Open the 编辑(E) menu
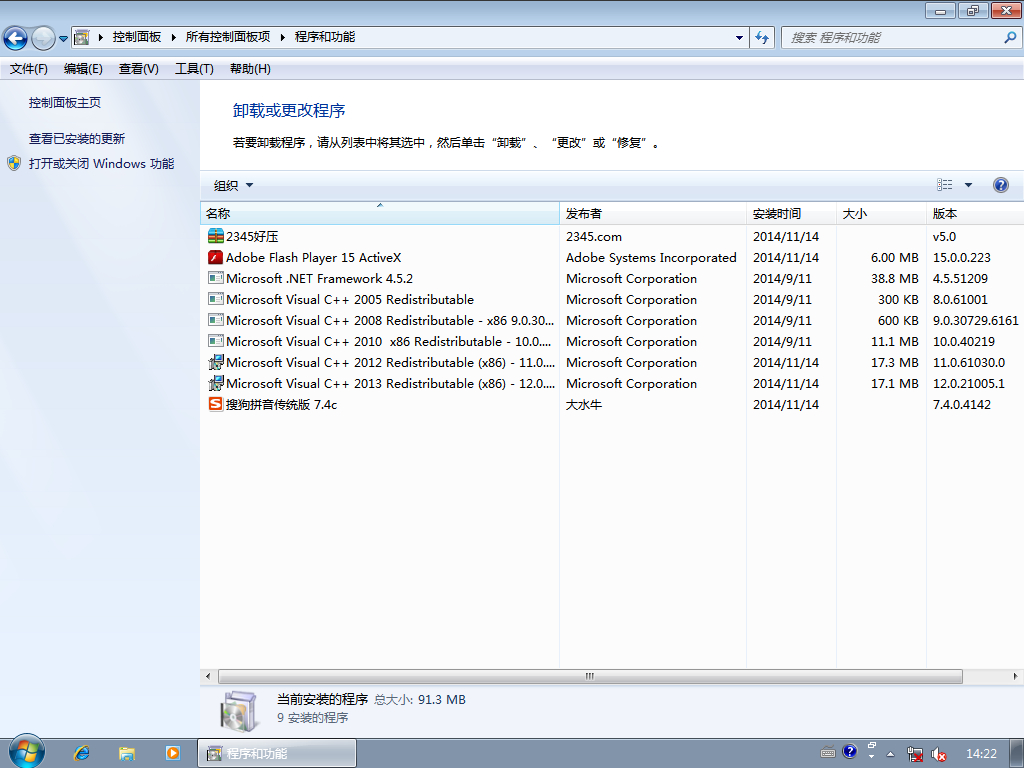1024x768 pixels. coord(84,69)
